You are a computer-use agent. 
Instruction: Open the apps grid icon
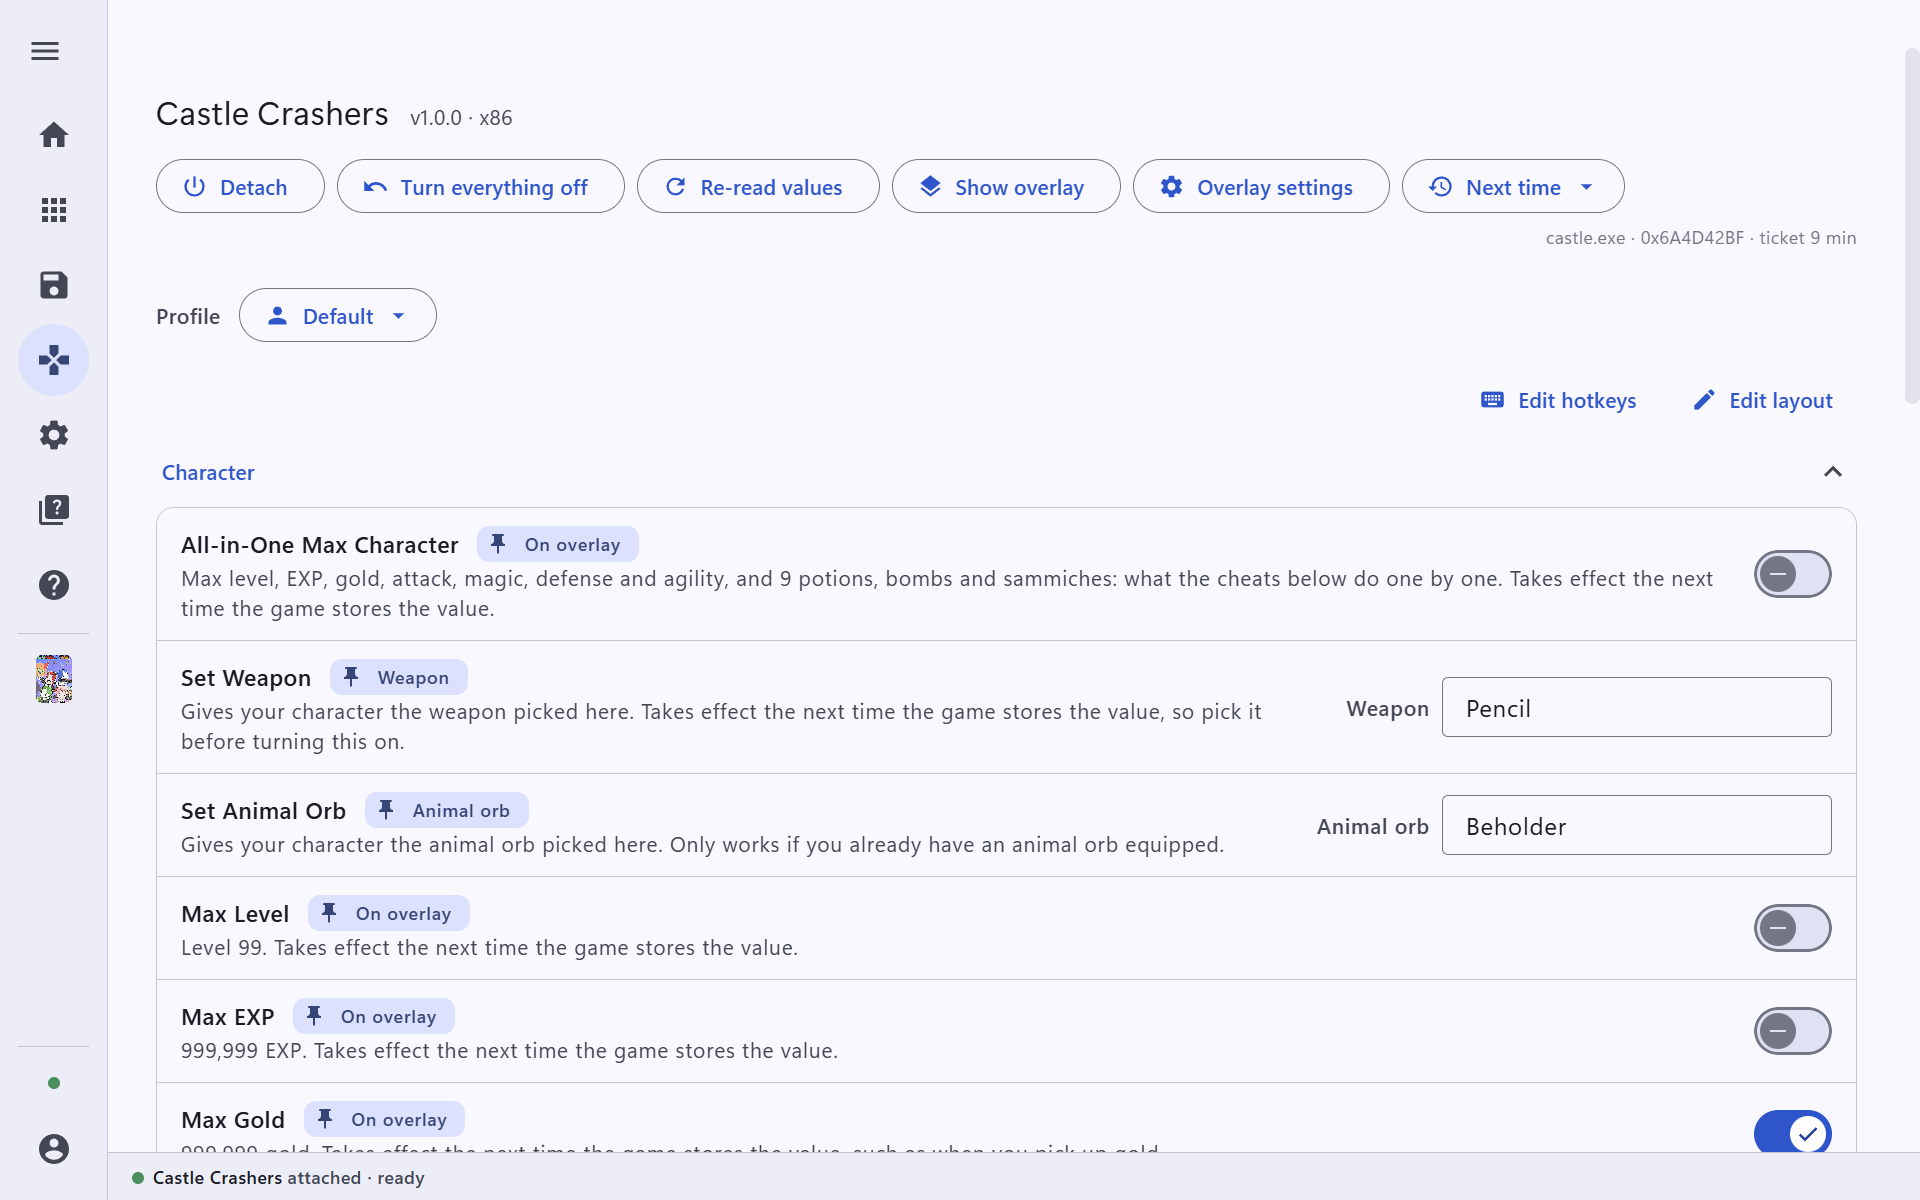54,210
